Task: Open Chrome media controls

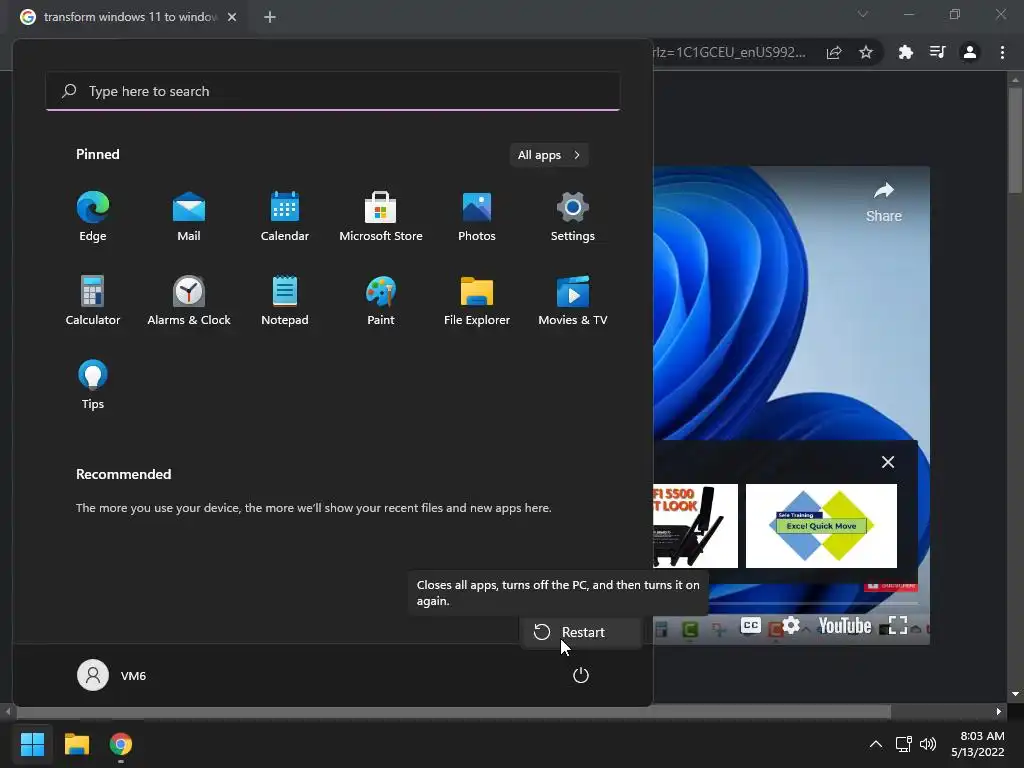Action: 938,52
